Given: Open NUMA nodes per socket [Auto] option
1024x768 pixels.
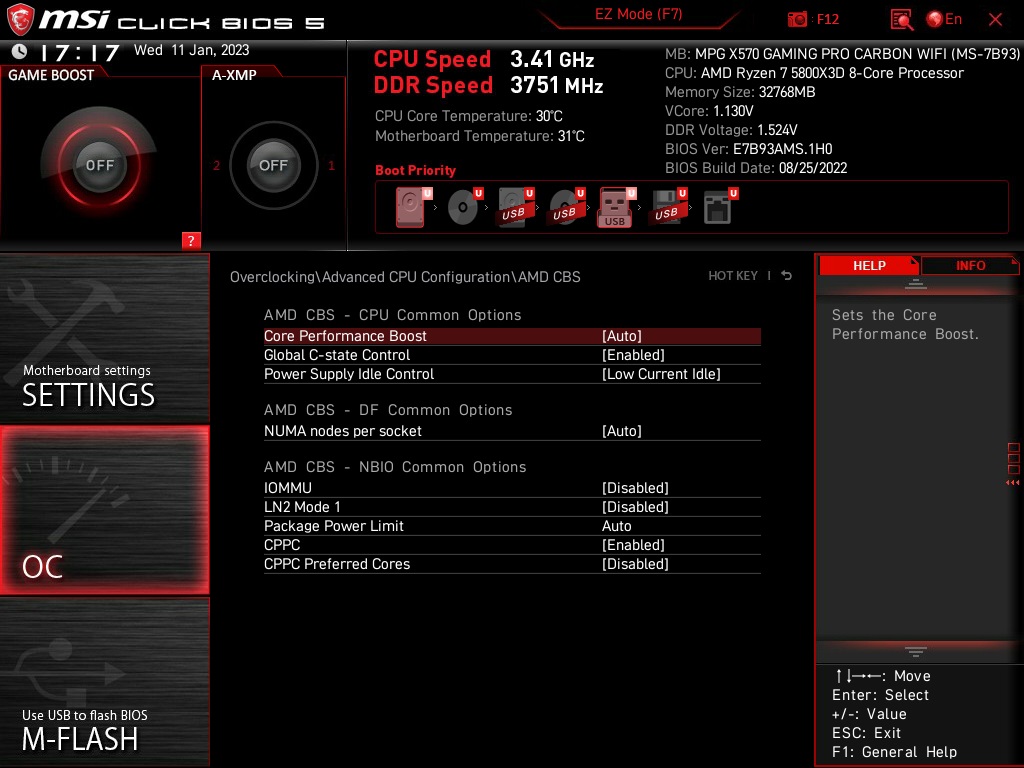Looking at the screenshot, I should click(622, 431).
